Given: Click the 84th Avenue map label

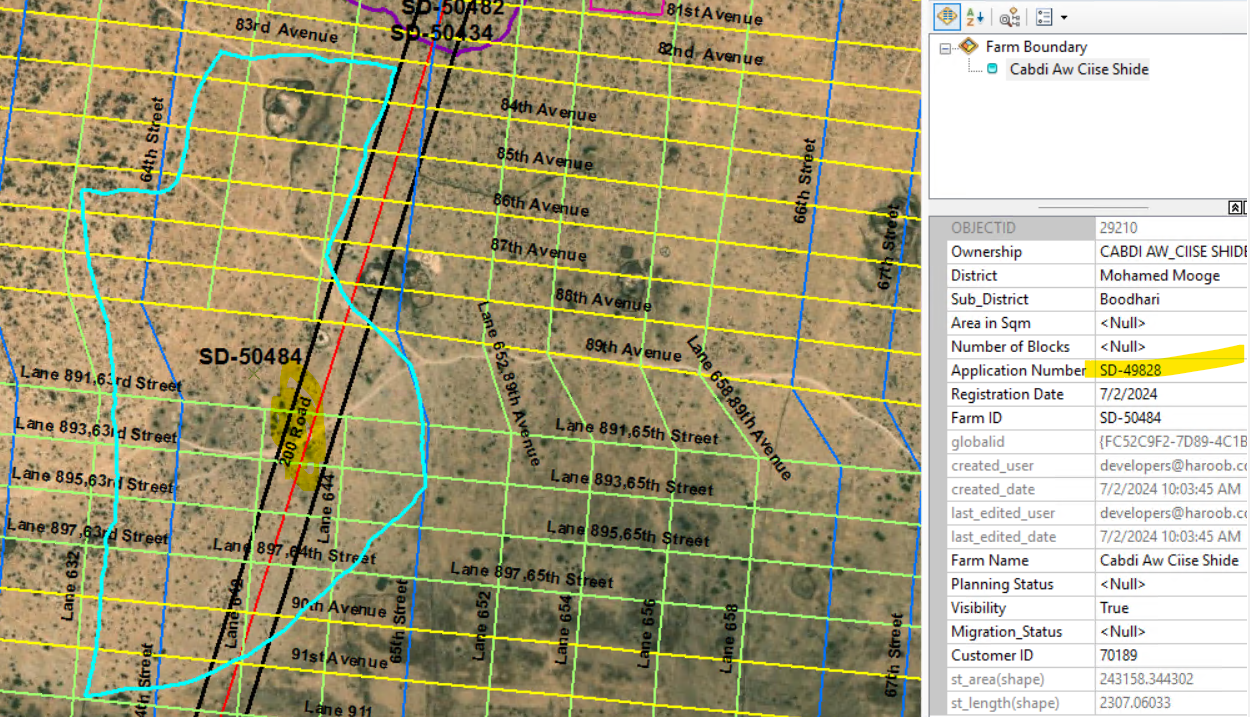Looking at the screenshot, I should tap(548, 109).
